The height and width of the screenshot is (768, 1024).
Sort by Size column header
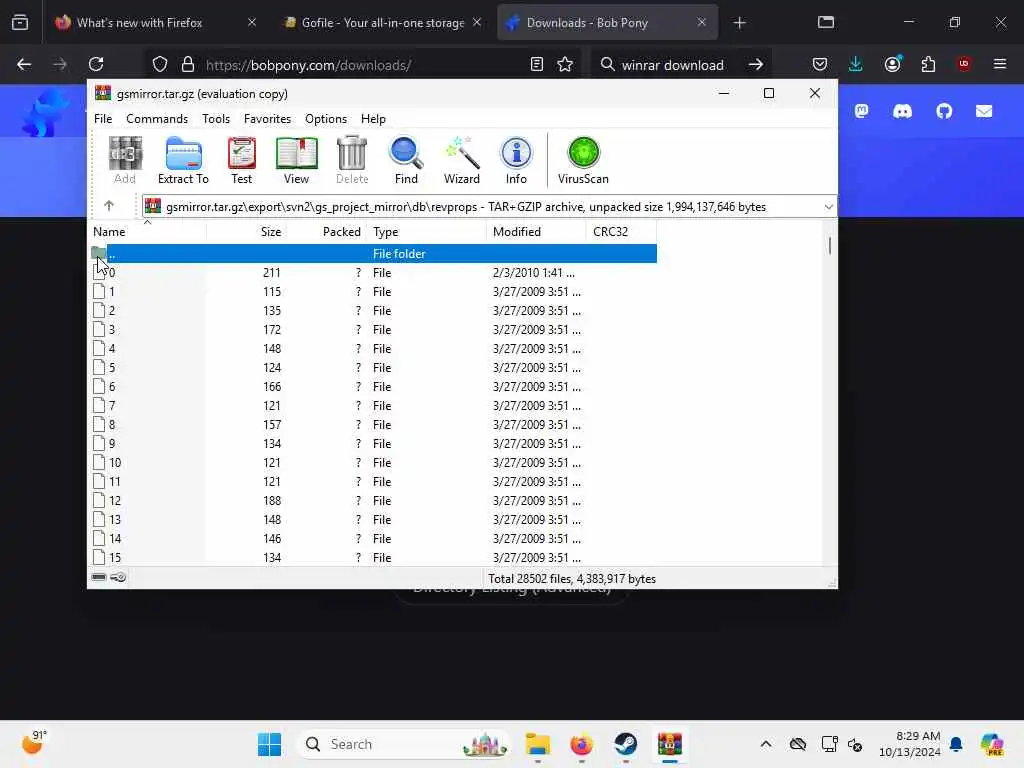246,232
